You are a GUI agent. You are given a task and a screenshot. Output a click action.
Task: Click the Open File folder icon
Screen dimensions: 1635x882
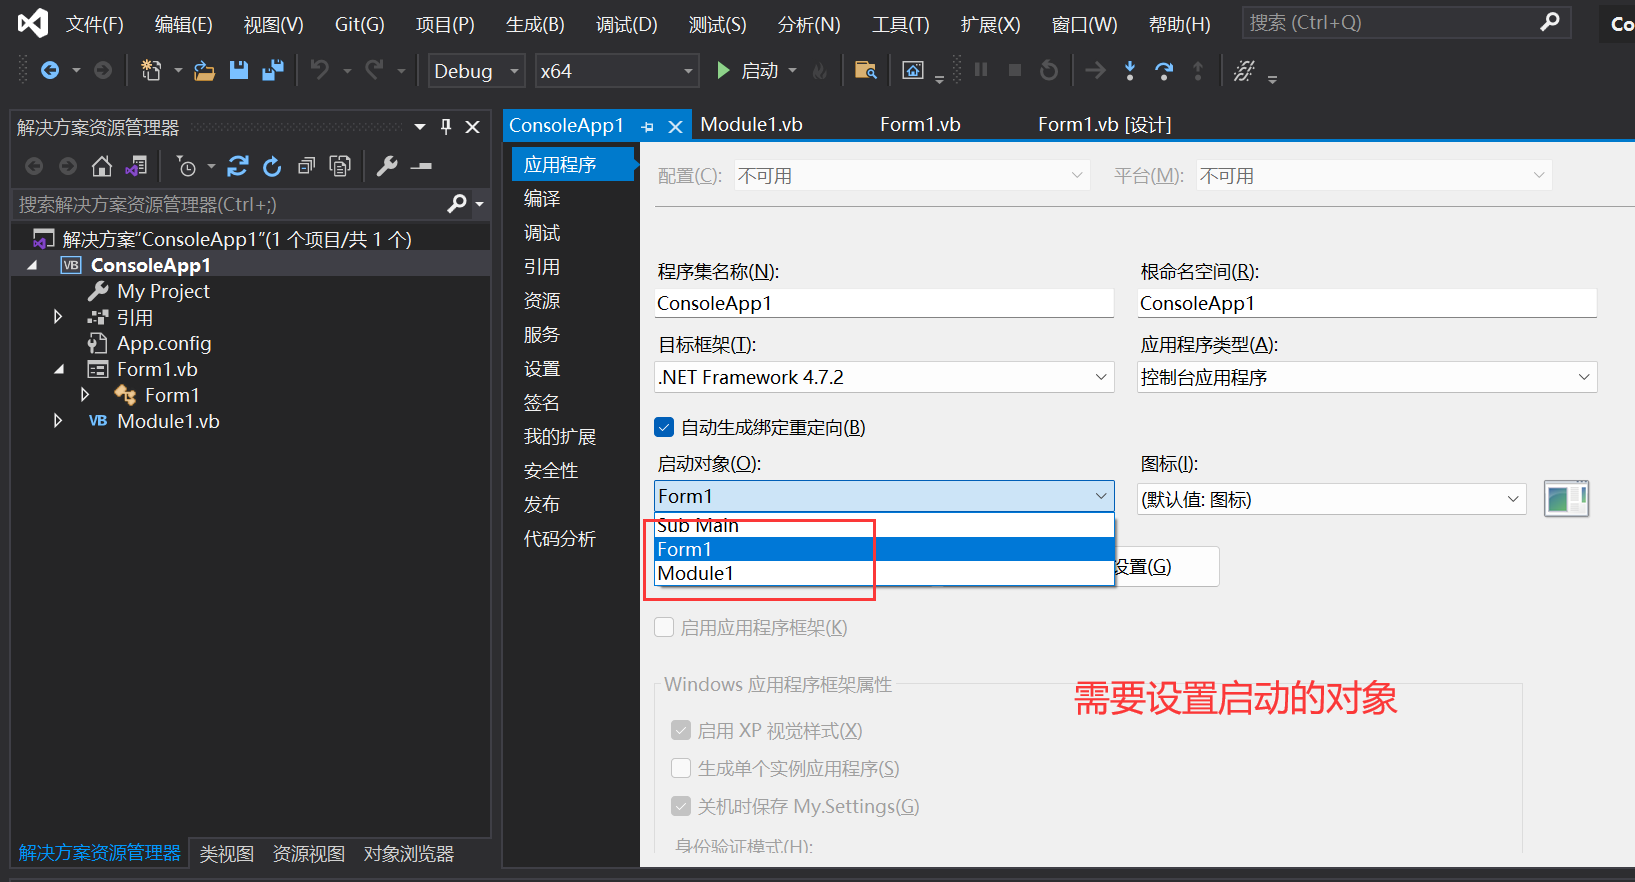pyautogui.click(x=204, y=70)
